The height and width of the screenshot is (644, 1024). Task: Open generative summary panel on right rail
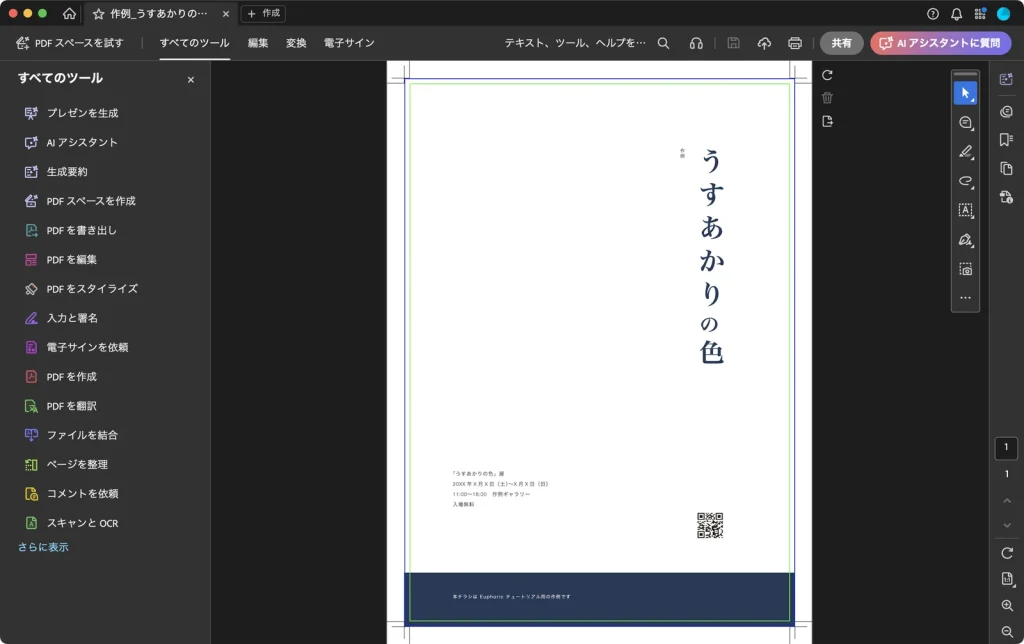click(x=1006, y=80)
